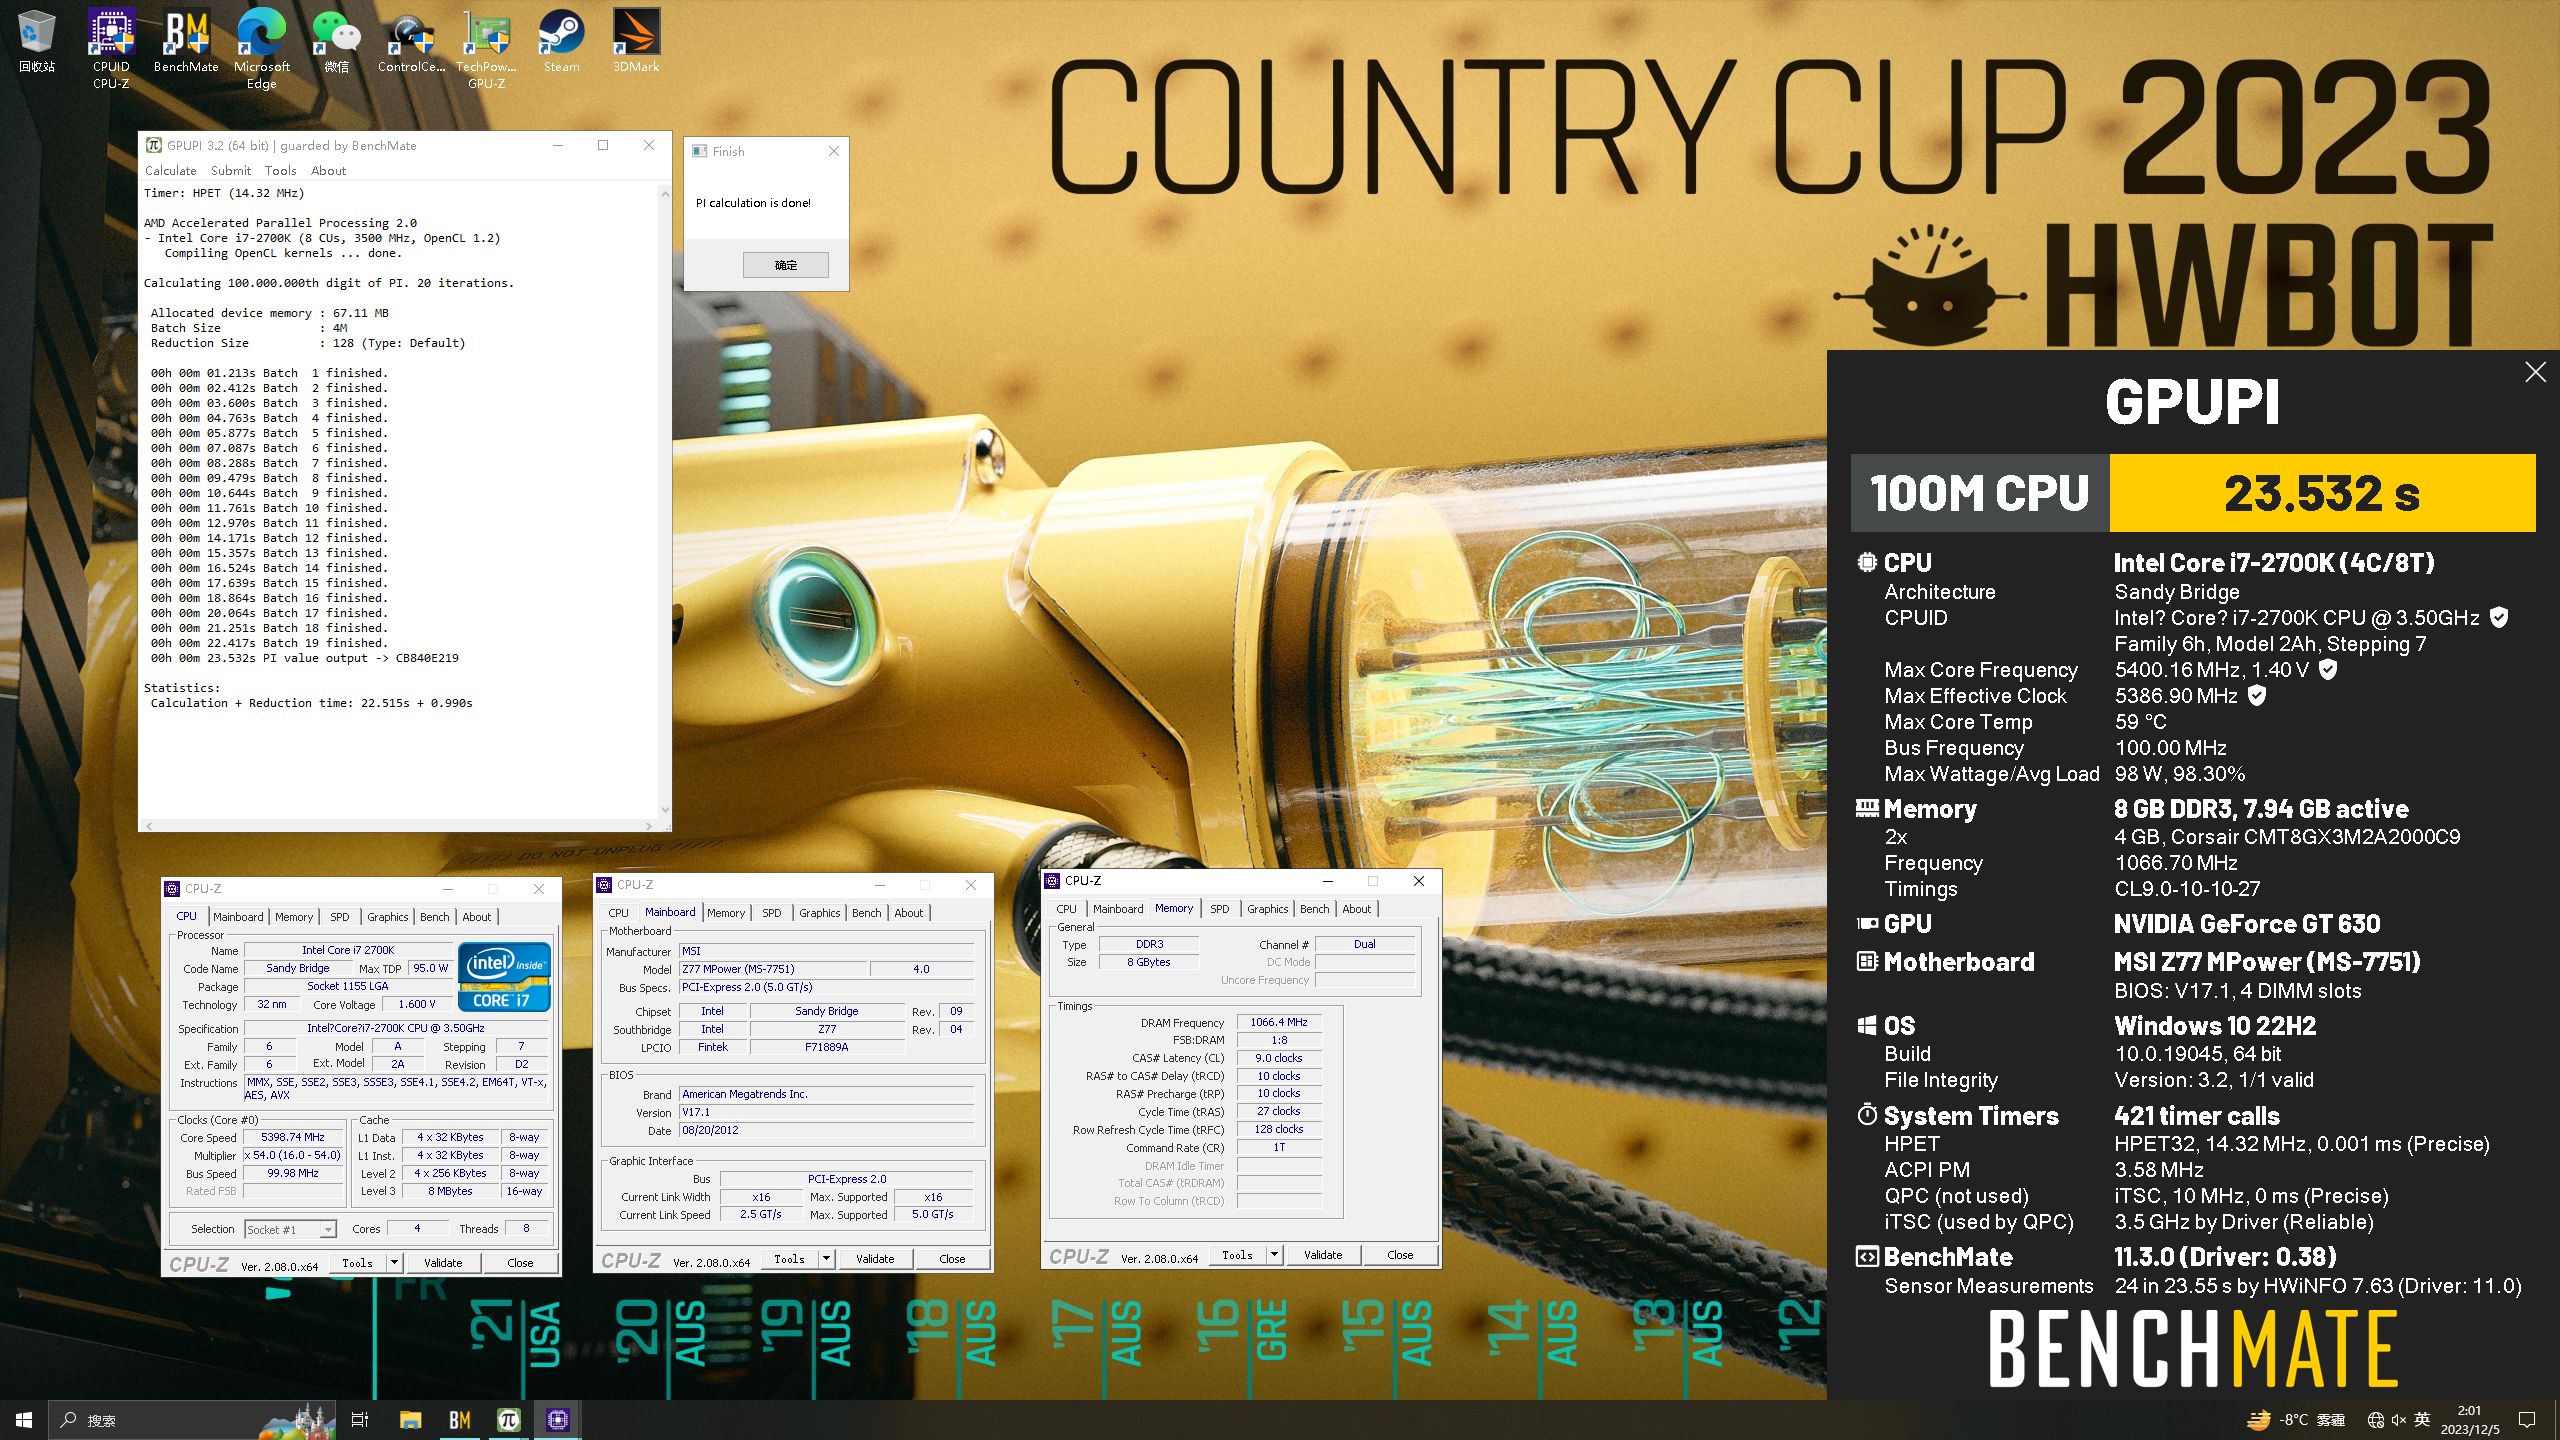This screenshot has height=1440, width=2560.
Task: Close the BenchMate GPUPI result panel
Action: click(x=2535, y=372)
